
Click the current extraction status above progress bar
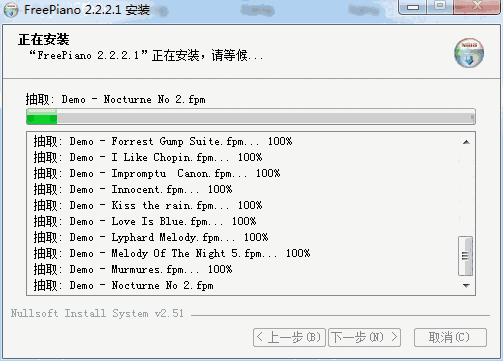(x=116, y=99)
